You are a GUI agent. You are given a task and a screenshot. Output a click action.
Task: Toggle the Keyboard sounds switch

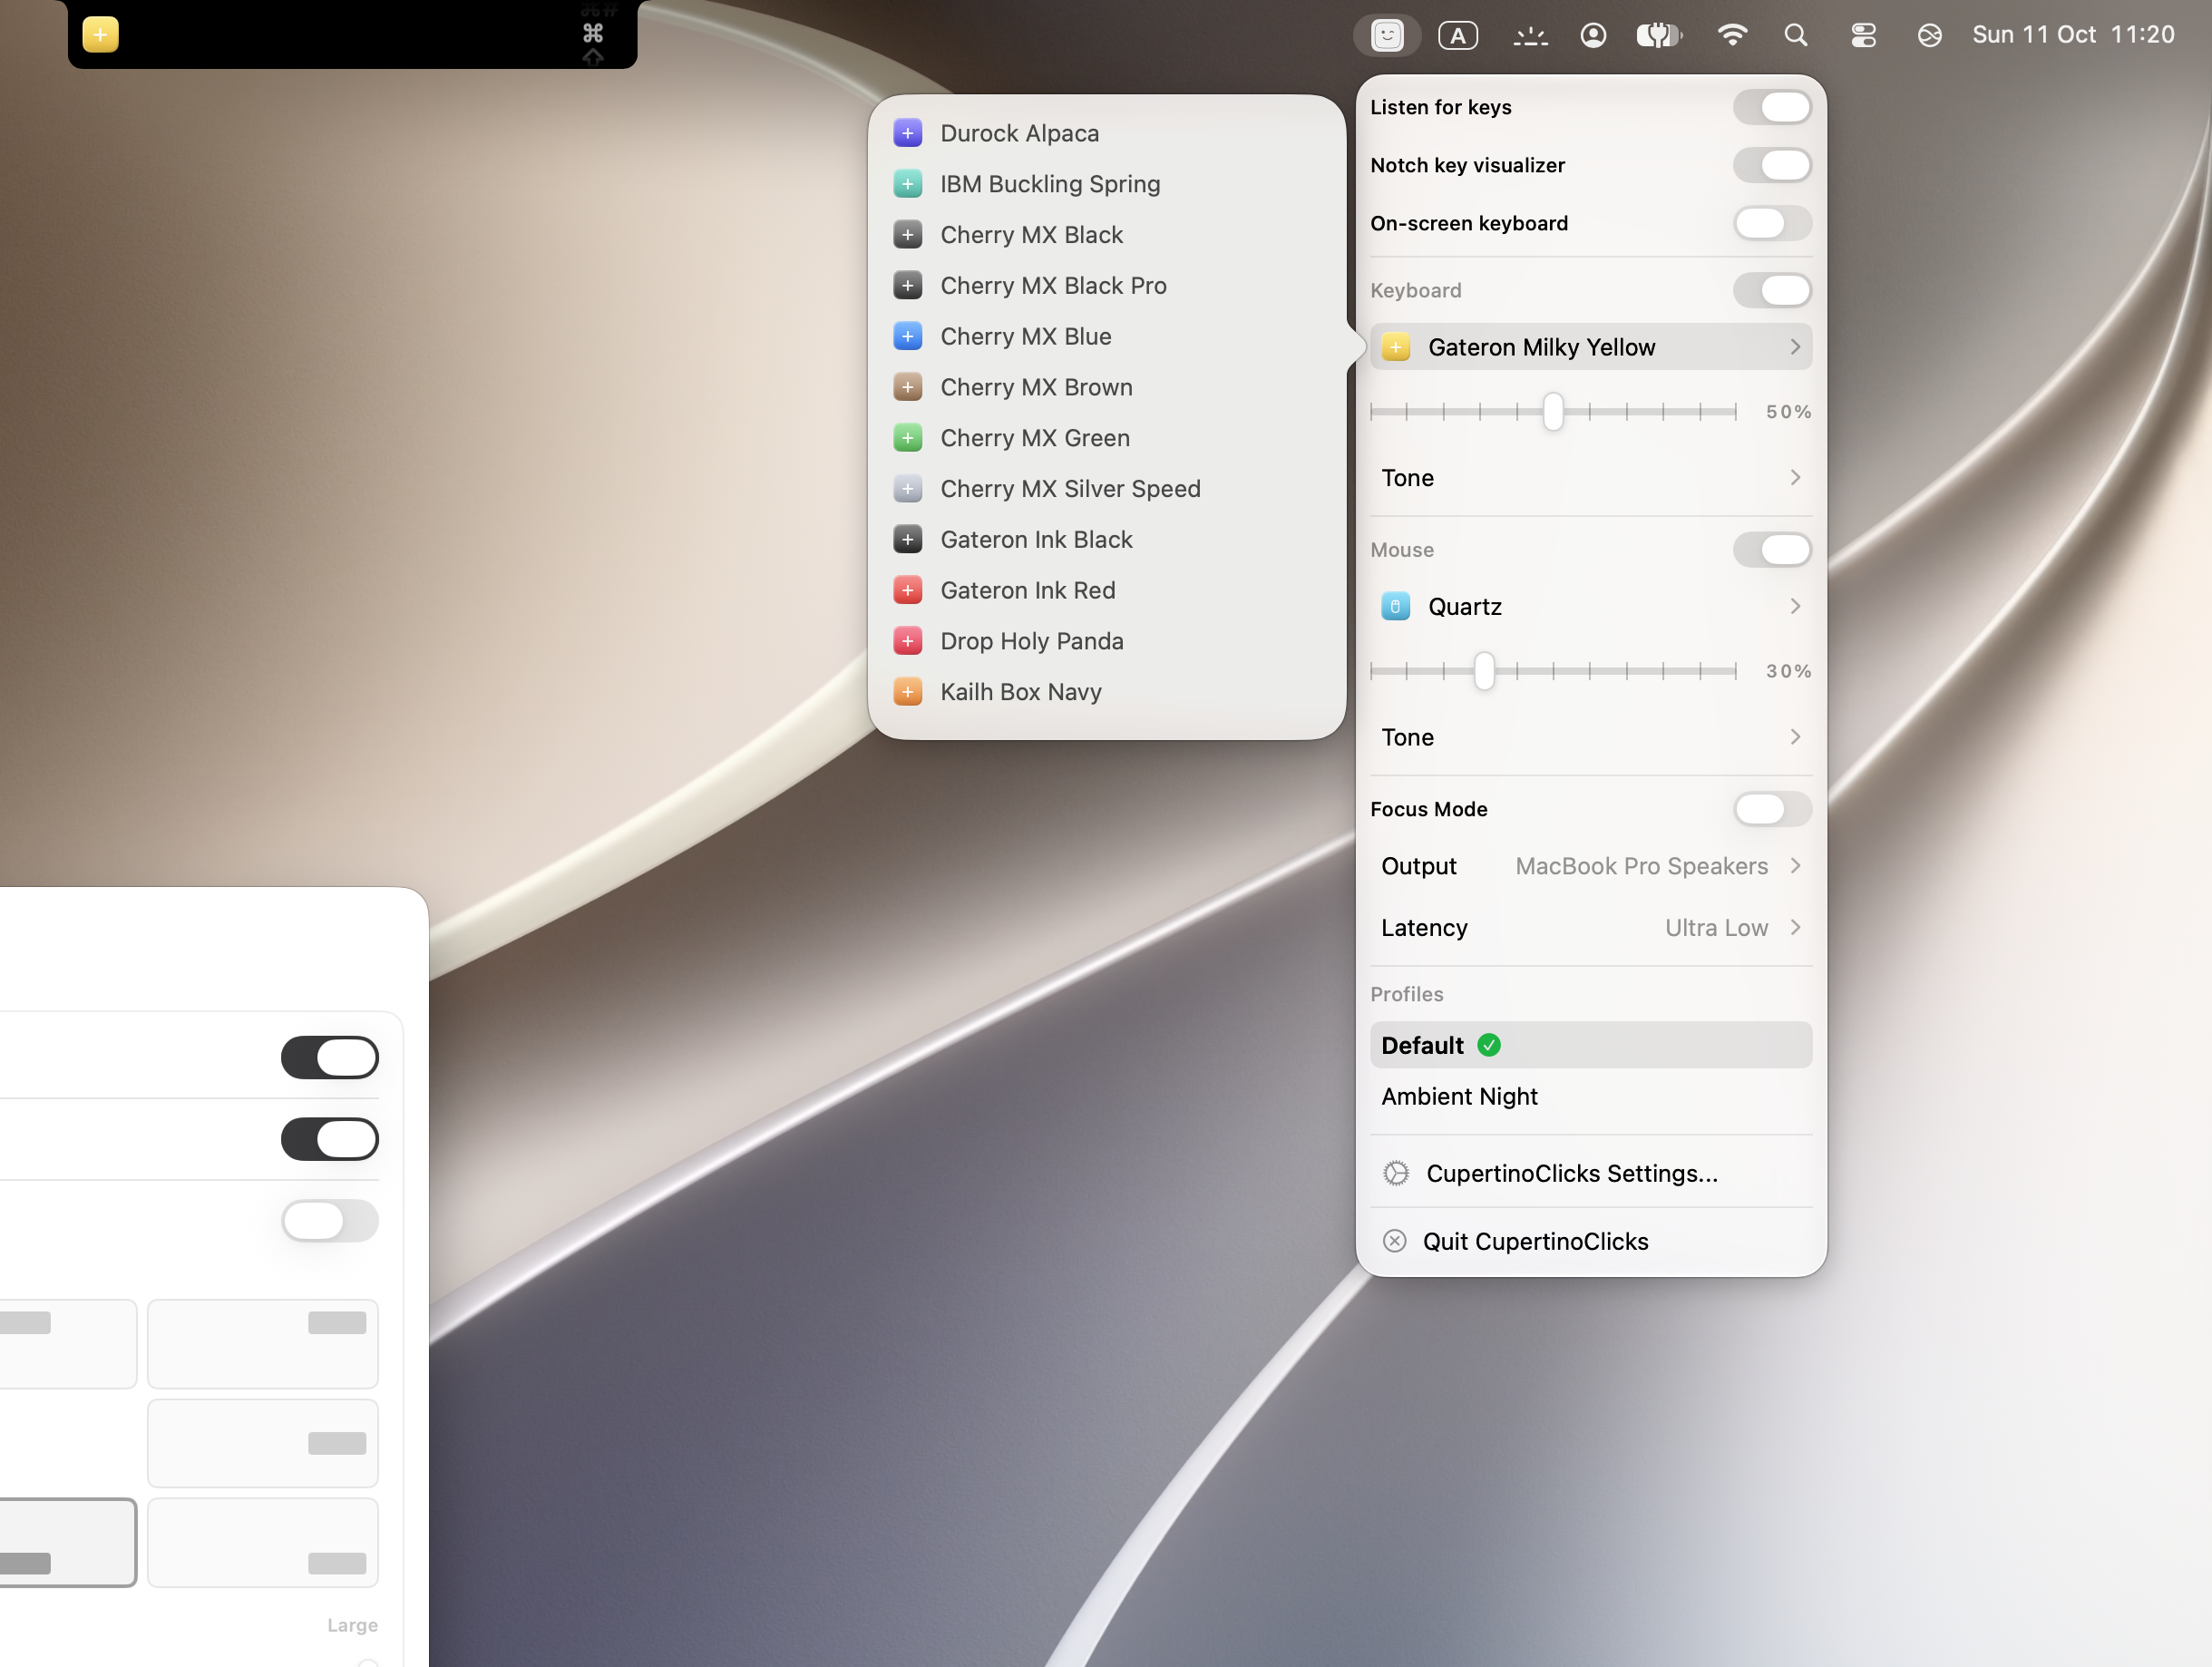(x=1772, y=291)
